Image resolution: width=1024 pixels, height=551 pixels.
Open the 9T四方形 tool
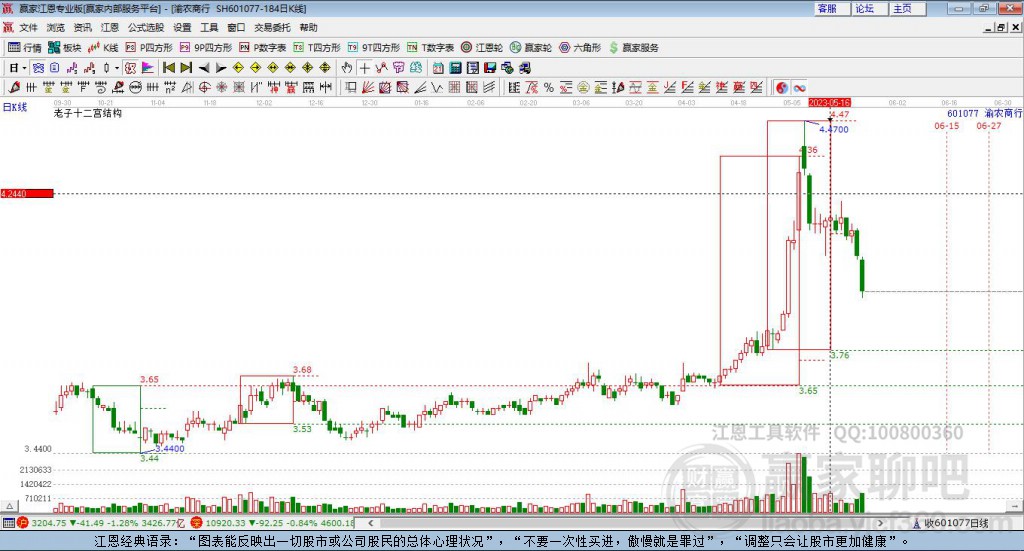[x=374, y=48]
